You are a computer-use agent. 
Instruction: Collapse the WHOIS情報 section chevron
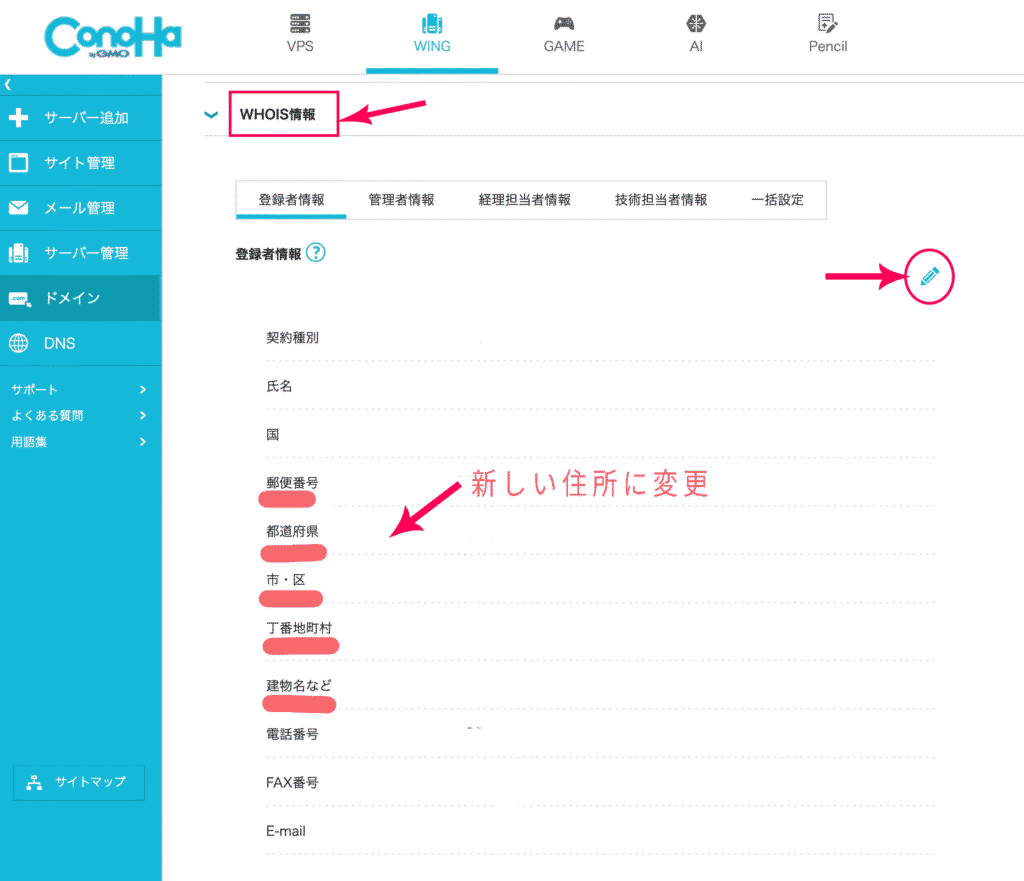[x=211, y=115]
